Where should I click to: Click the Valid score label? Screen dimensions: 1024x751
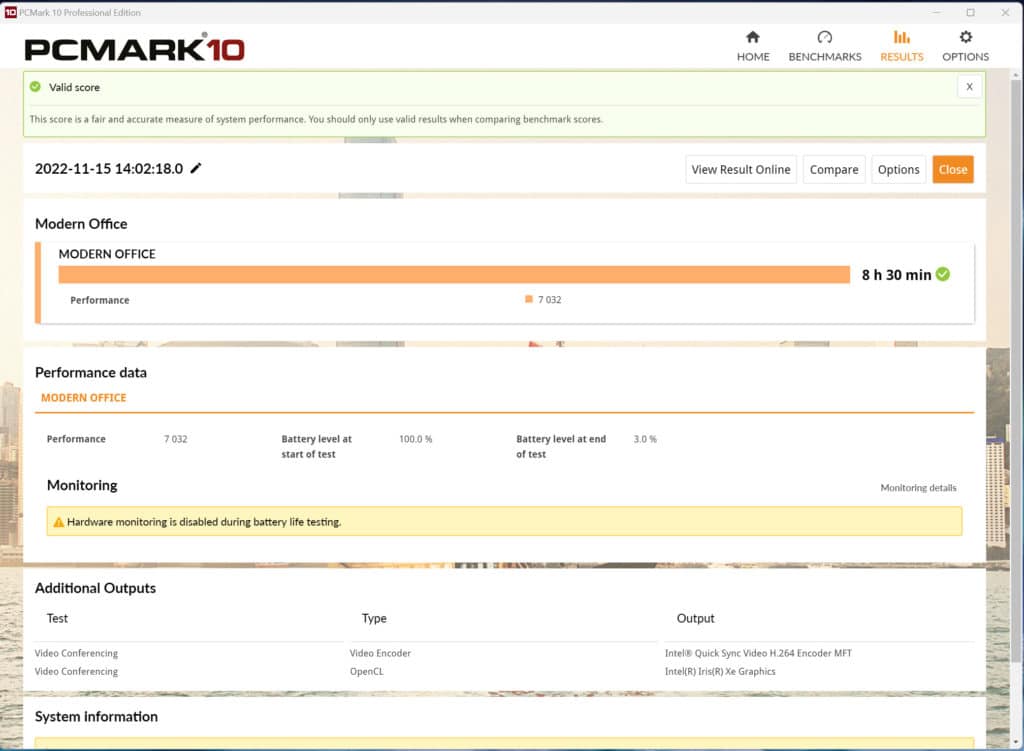[74, 87]
